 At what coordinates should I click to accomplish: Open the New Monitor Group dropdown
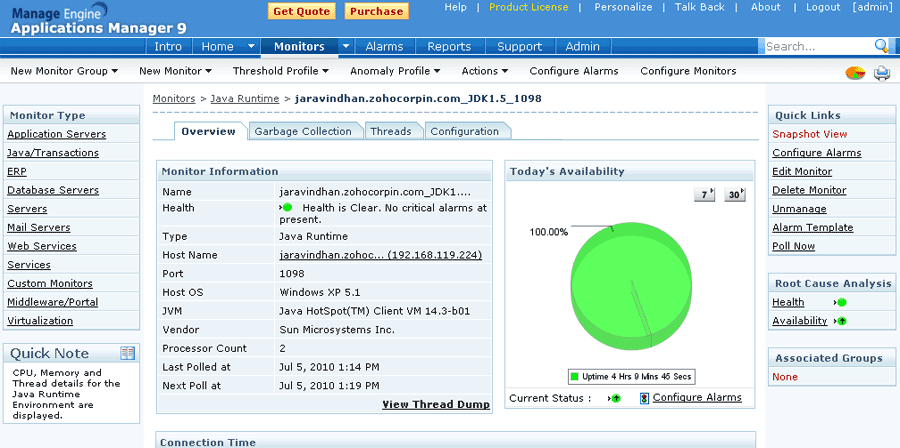(x=64, y=71)
